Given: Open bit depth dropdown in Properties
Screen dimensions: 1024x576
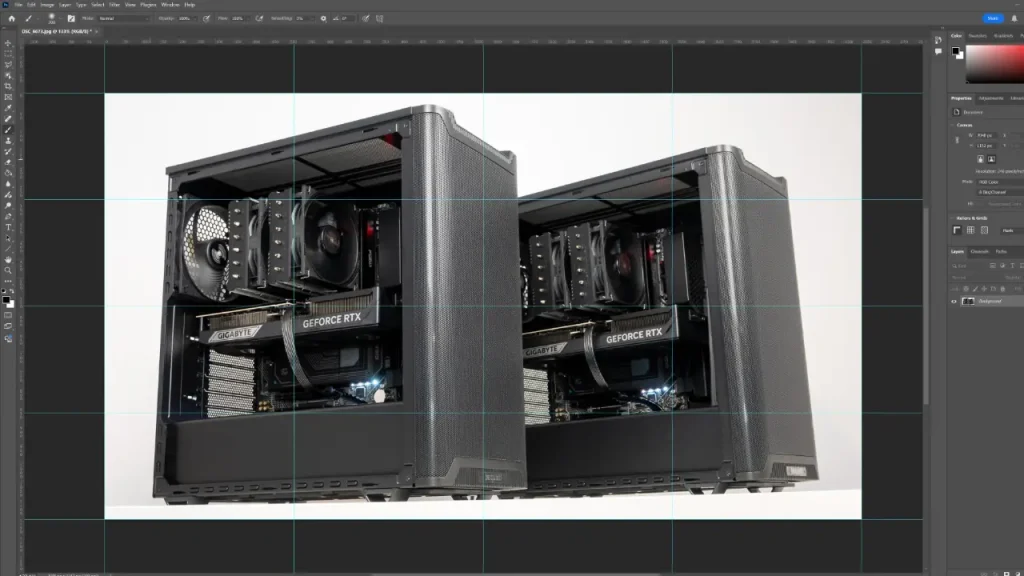Looking at the screenshot, I should 1000,192.
